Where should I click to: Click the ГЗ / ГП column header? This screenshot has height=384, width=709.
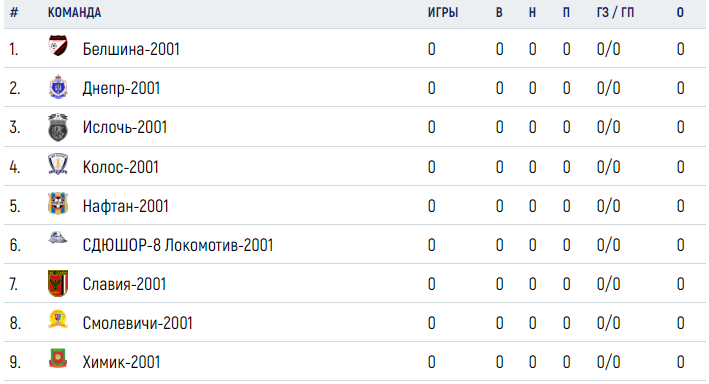tap(615, 13)
